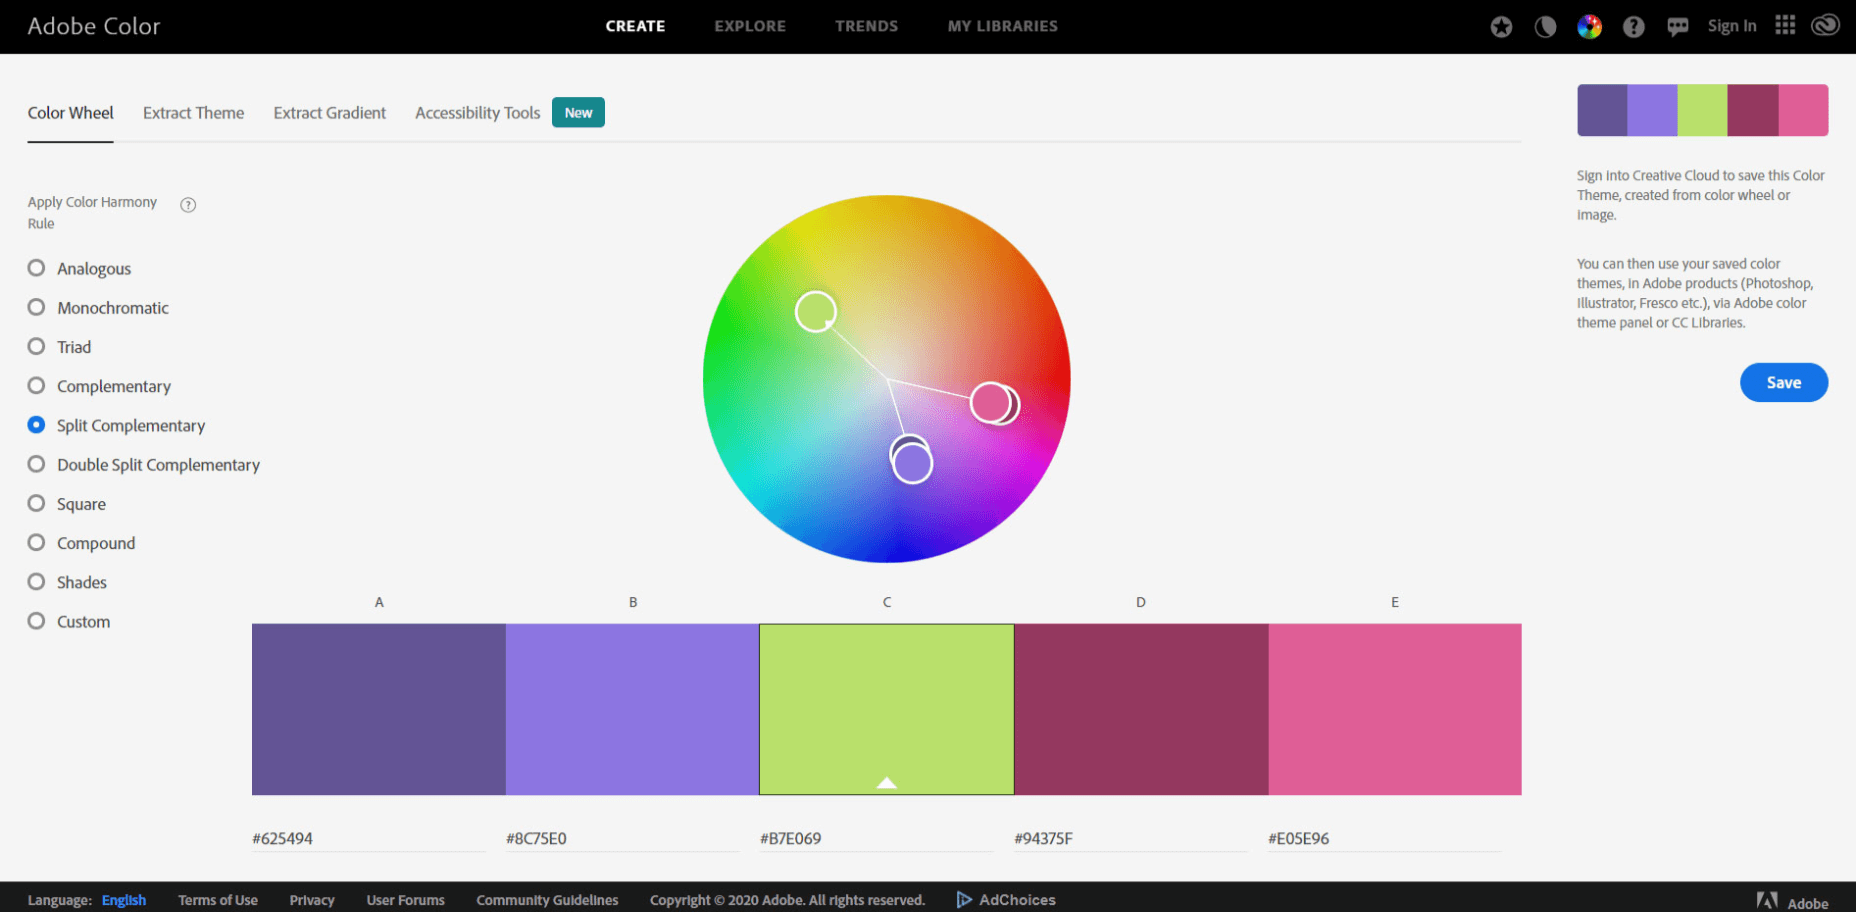
Task: Open User Forums link
Action: pyautogui.click(x=406, y=900)
